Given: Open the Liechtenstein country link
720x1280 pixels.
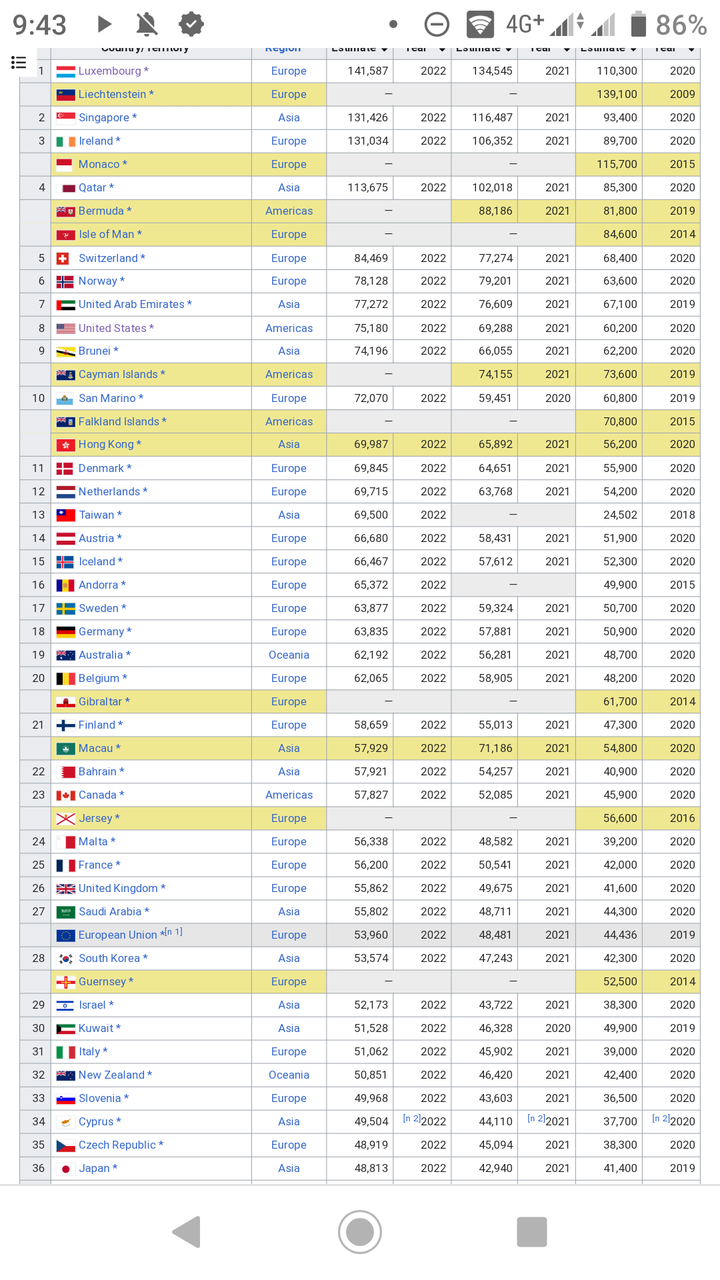Looking at the screenshot, I should [x=113, y=94].
